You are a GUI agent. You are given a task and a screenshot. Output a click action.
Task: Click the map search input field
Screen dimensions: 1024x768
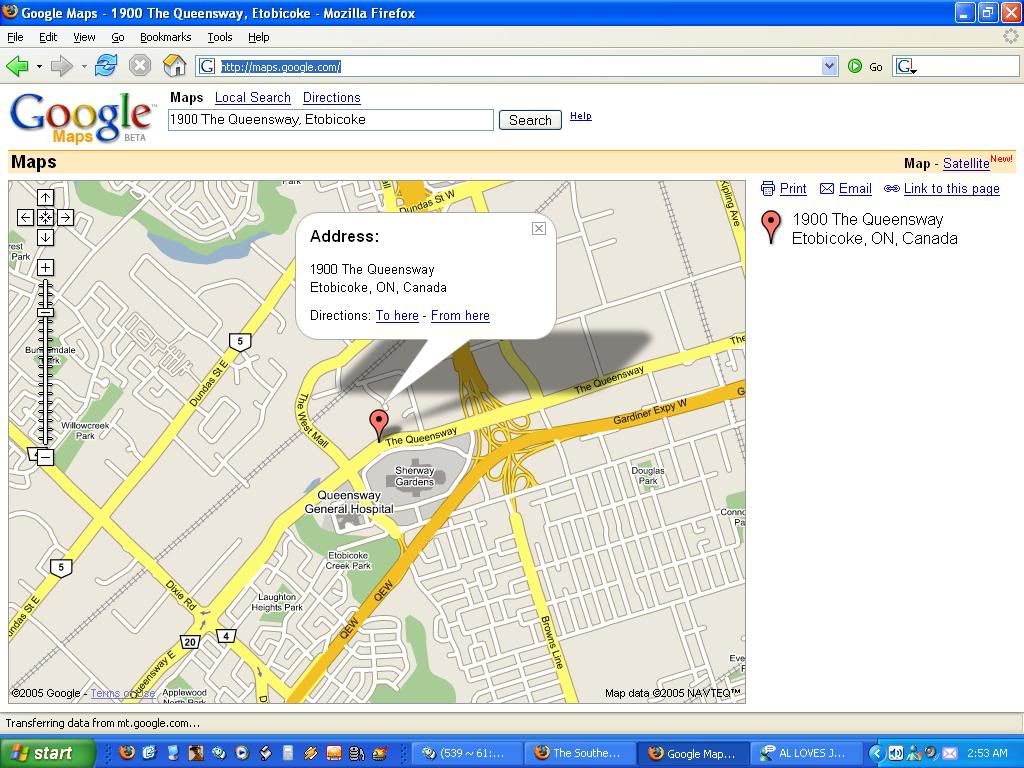(331, 120)
